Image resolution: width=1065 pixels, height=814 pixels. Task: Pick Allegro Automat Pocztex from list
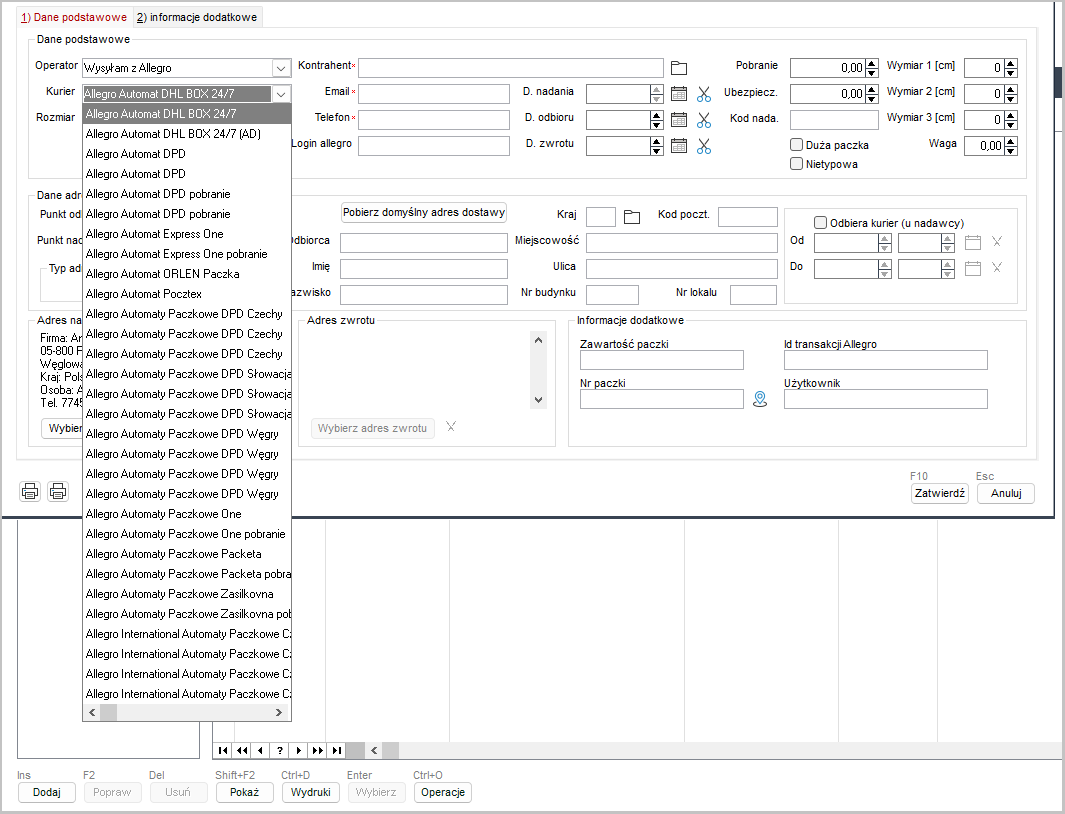pos(186,294)
